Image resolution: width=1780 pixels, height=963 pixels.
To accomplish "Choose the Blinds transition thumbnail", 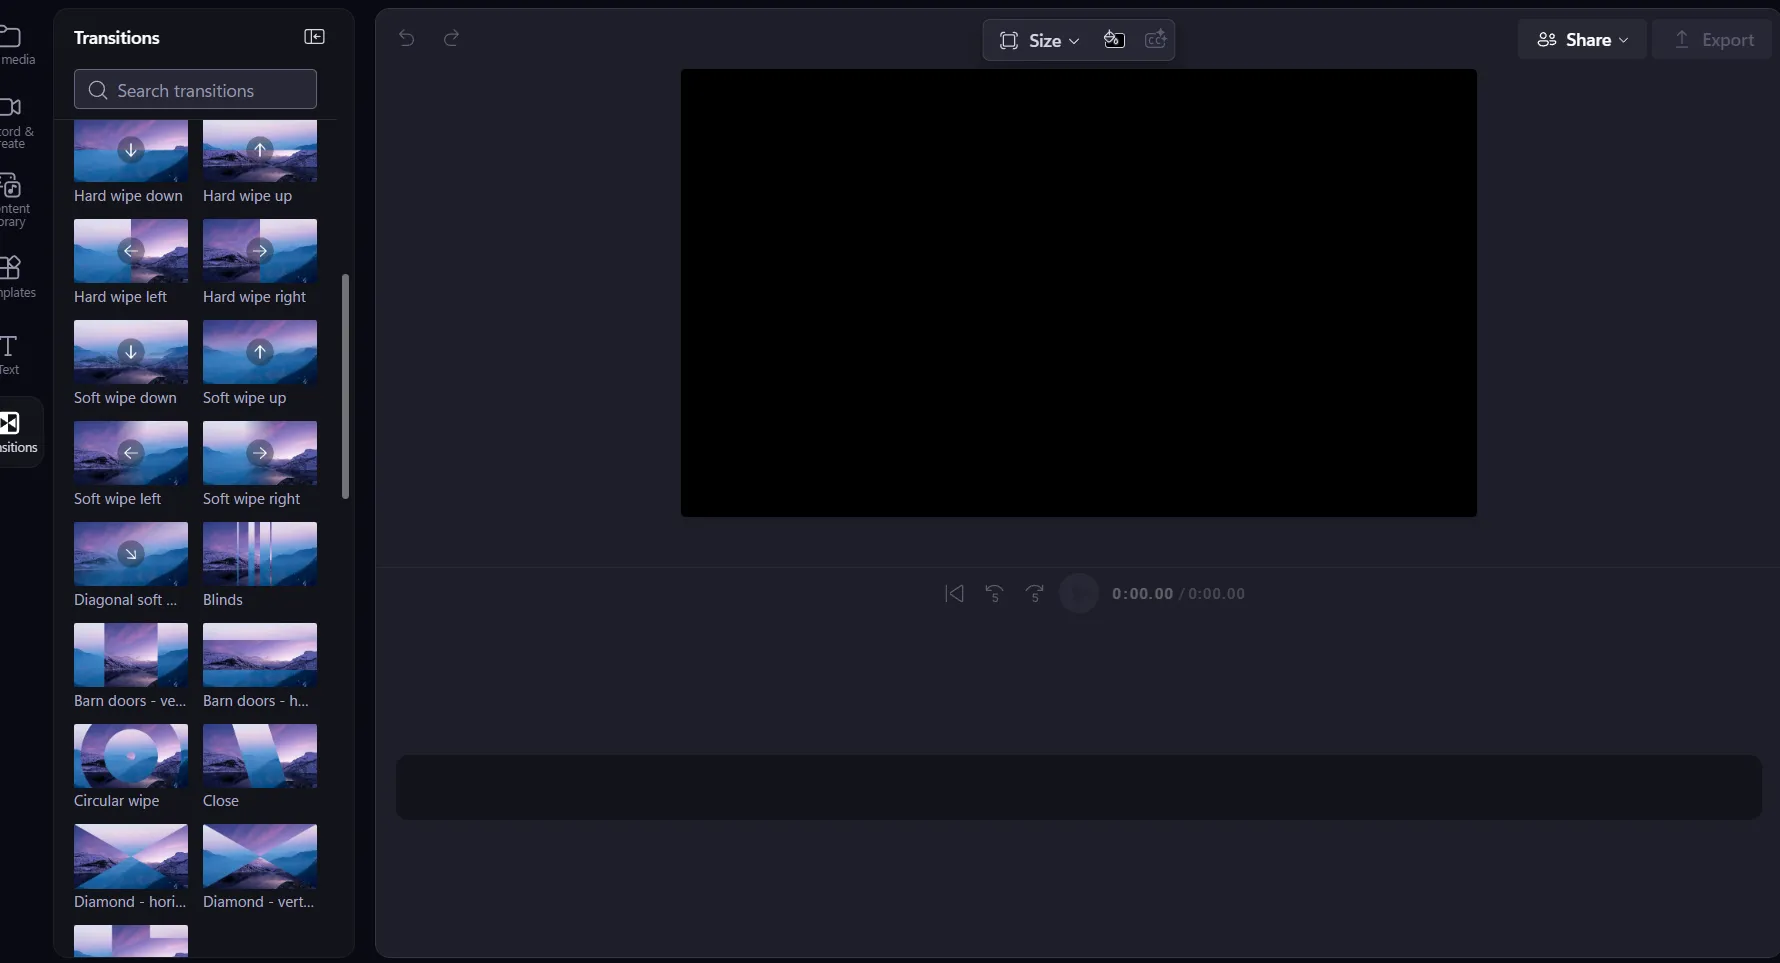I will [x=259, y=554].
